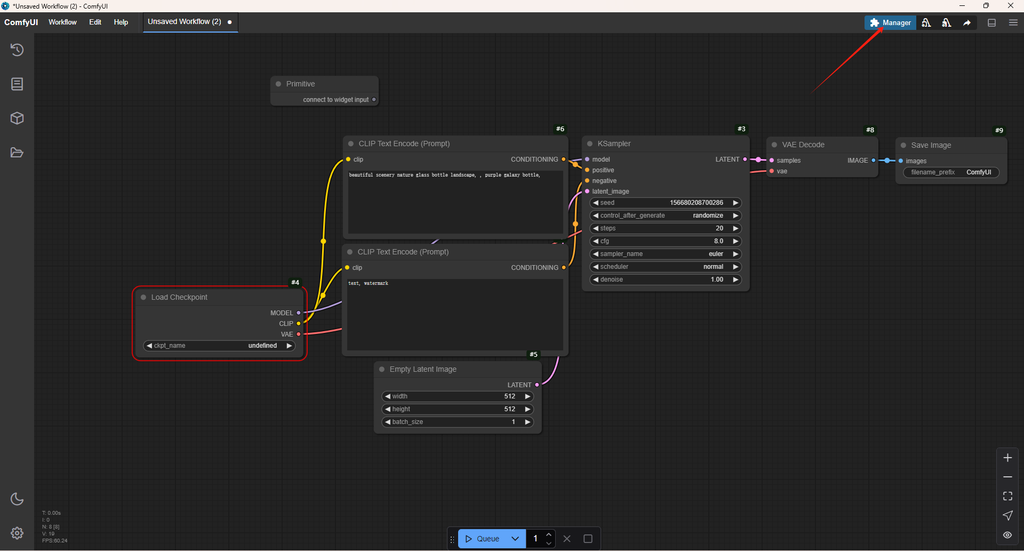1024x551 pixels.
Task: Open the Edit menu
Action: coord(95,22)
